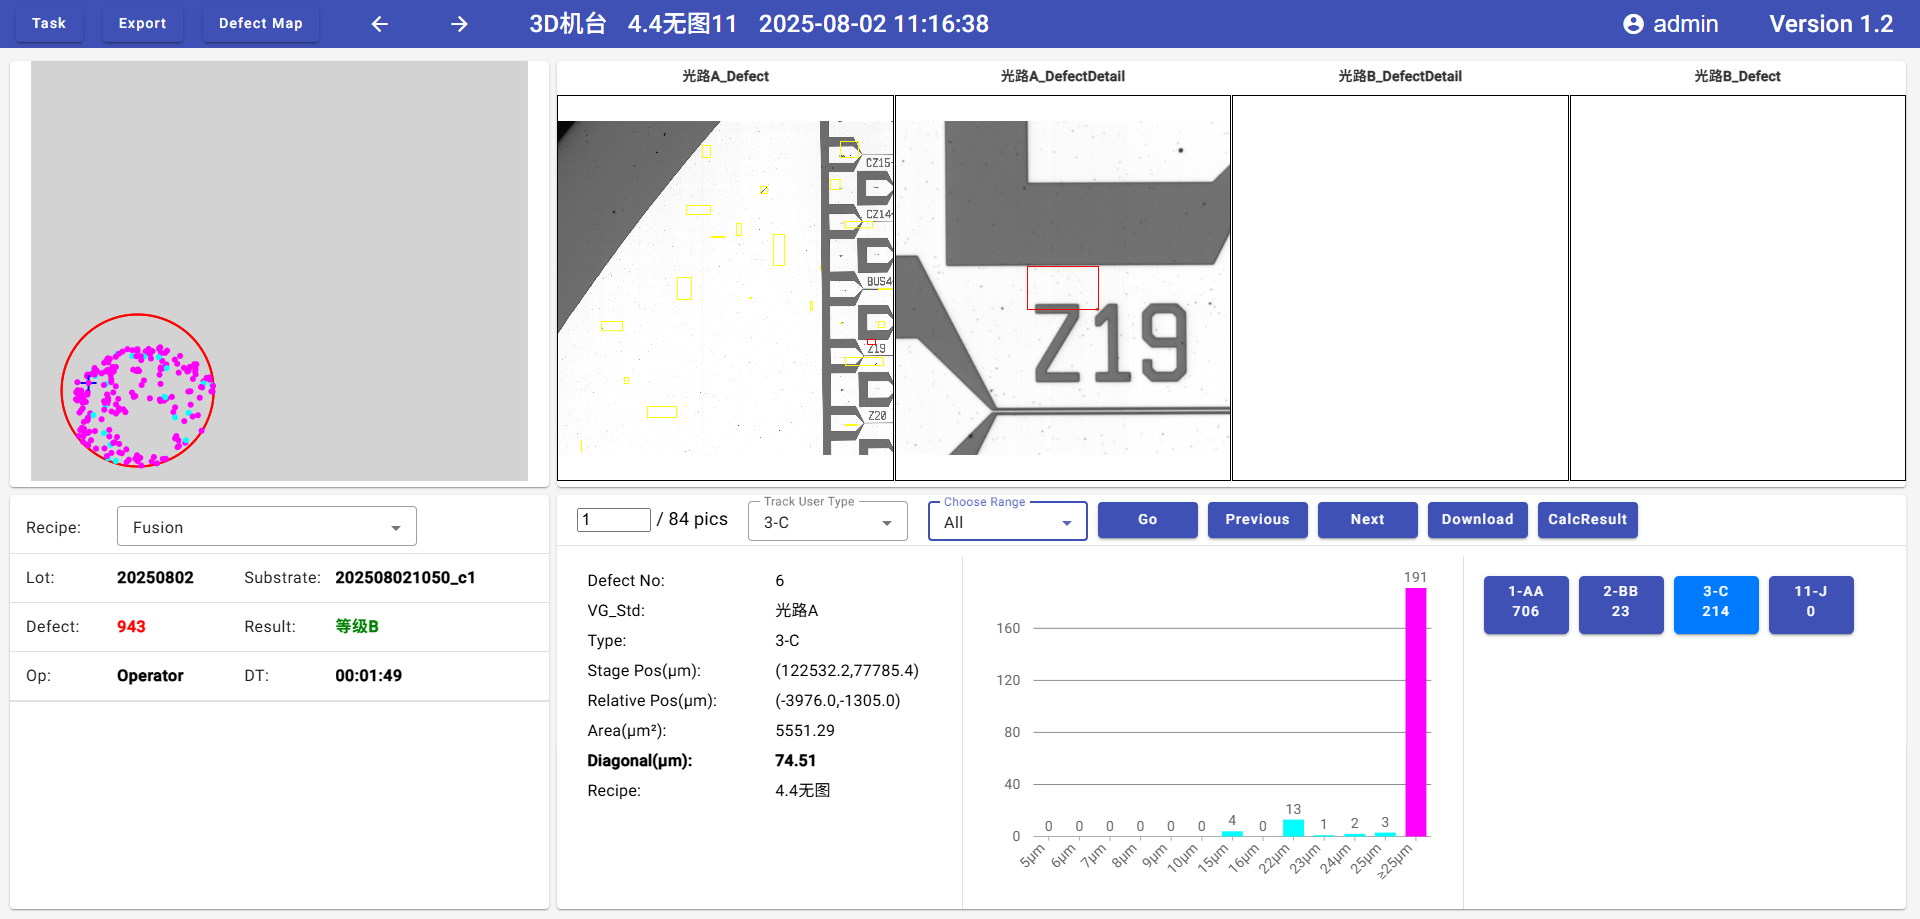The image size is (1920, 919).
Task: Expand the Track User Type dropdown
Action: 827,522
